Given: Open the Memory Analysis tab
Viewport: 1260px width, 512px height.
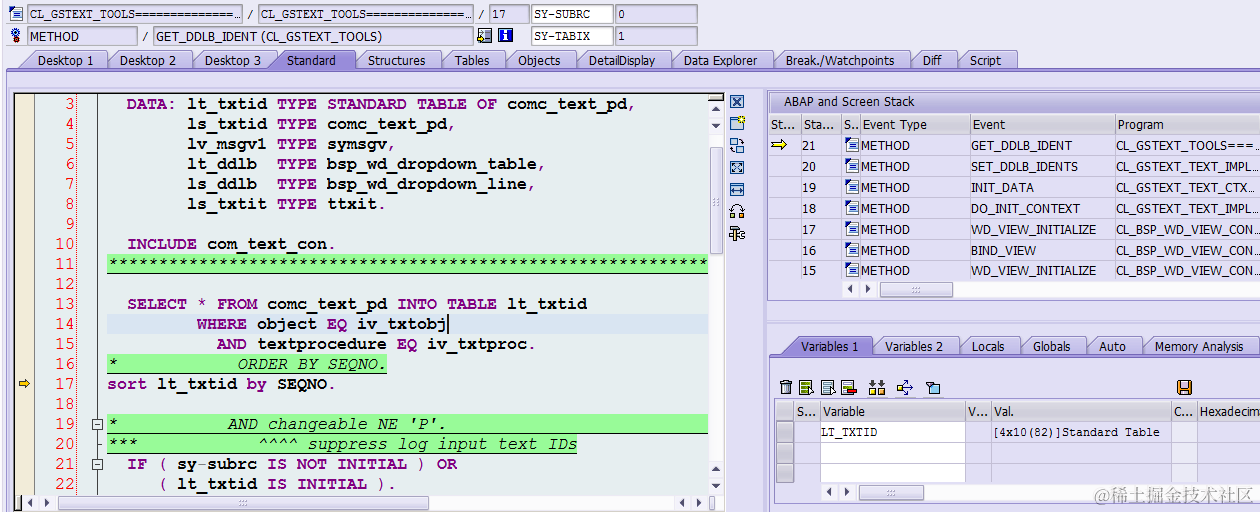Looking at the screenshot, I should tap(1199, 346).
